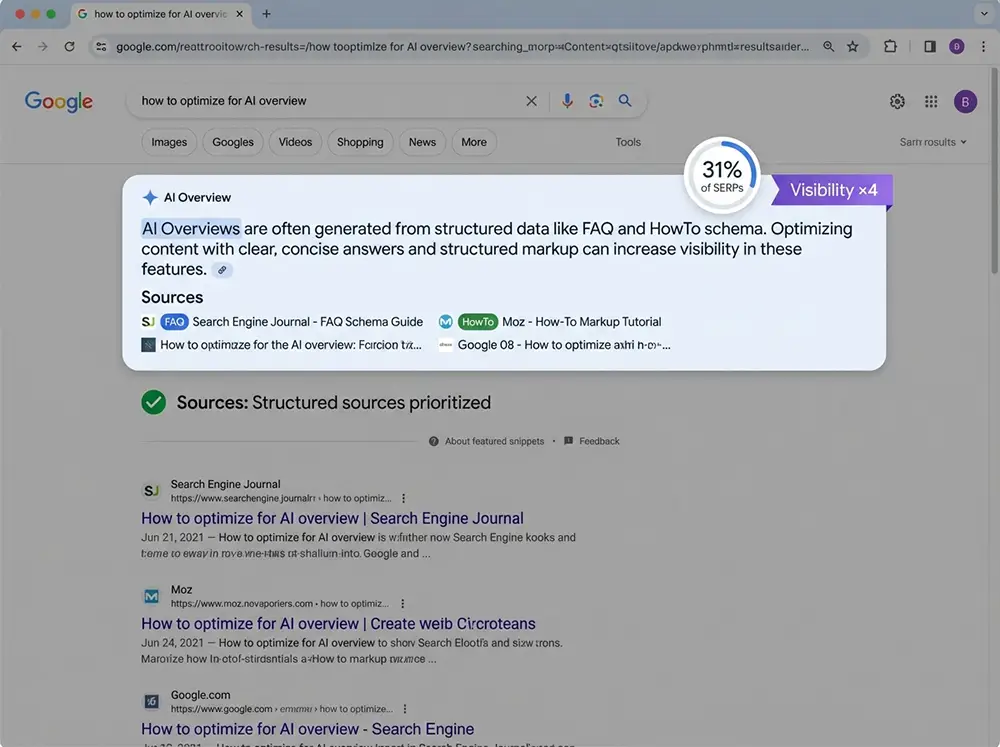Click the 31% of SERPs progress ring
Viewport: 1000px width, 747px height.
pyautogui.click(x=721, y=175)
